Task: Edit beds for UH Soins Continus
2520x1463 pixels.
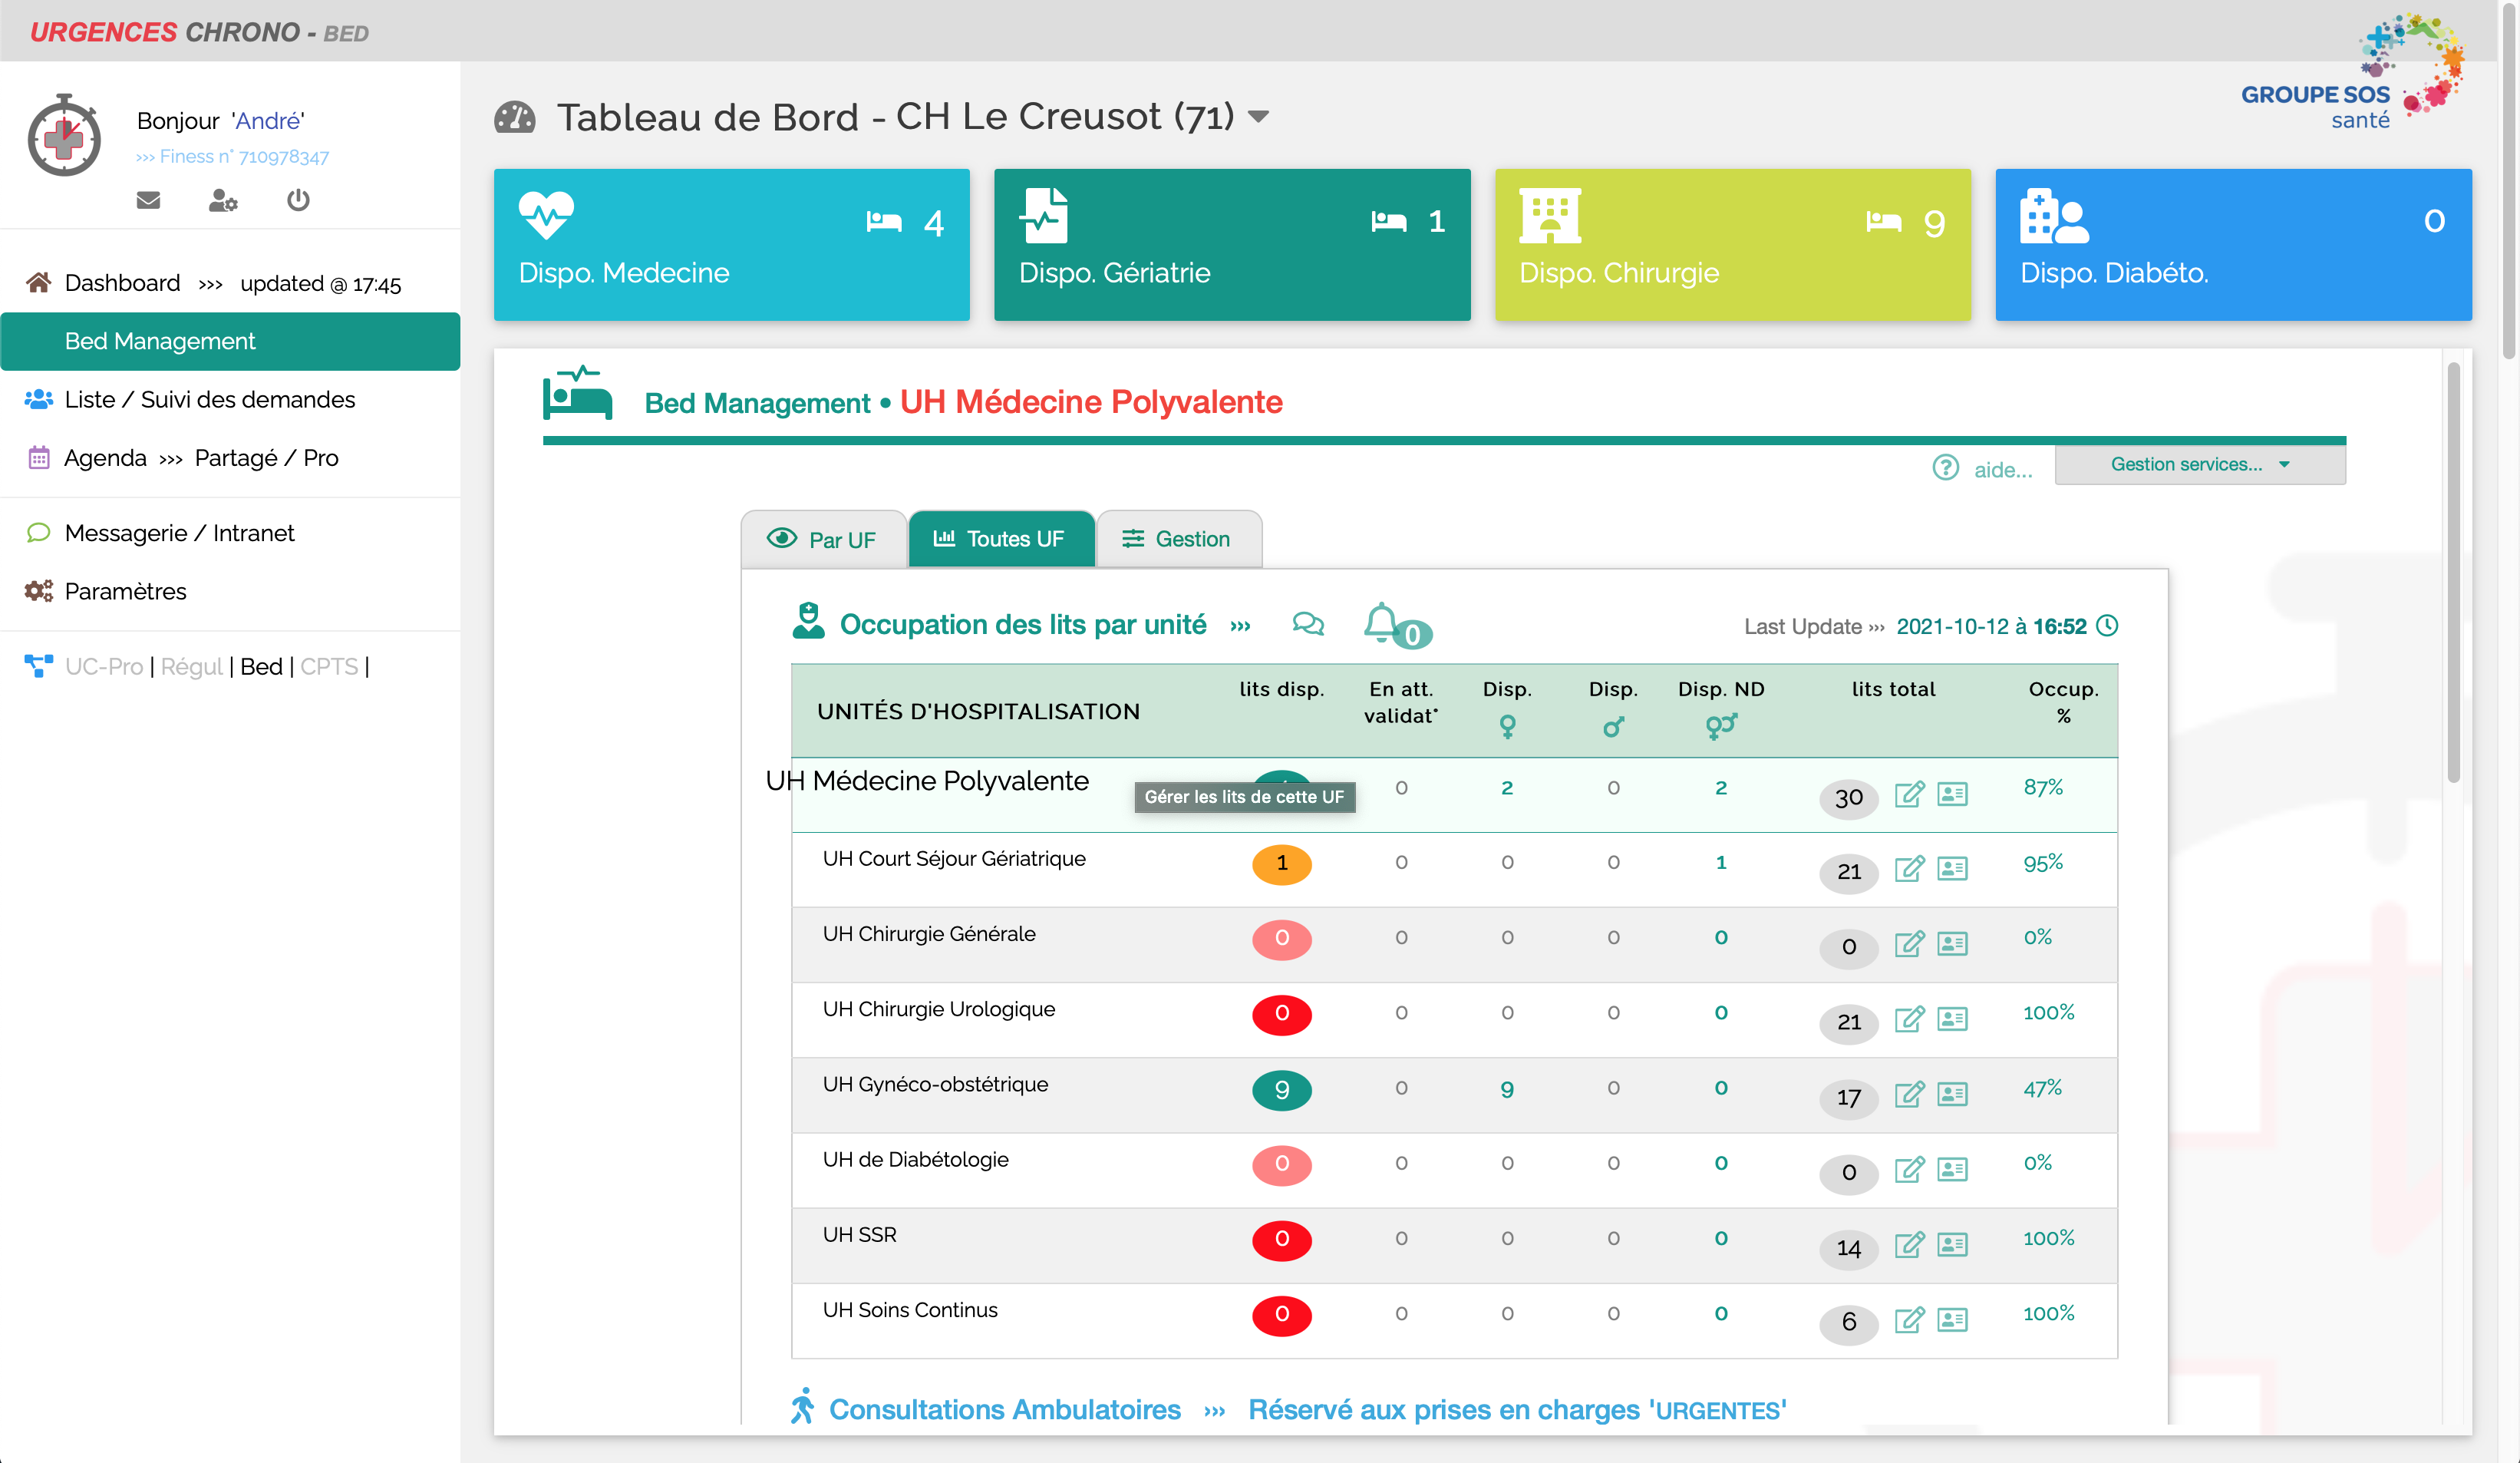Action: coord(1909,1320)
